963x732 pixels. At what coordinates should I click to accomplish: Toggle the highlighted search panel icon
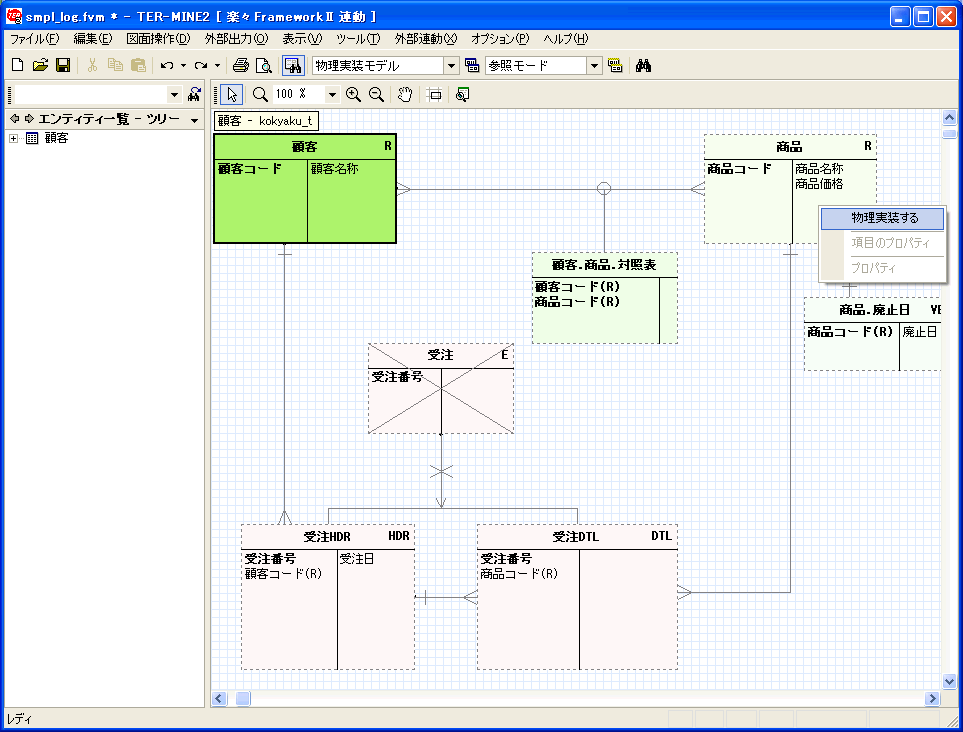tap(293, 65)
